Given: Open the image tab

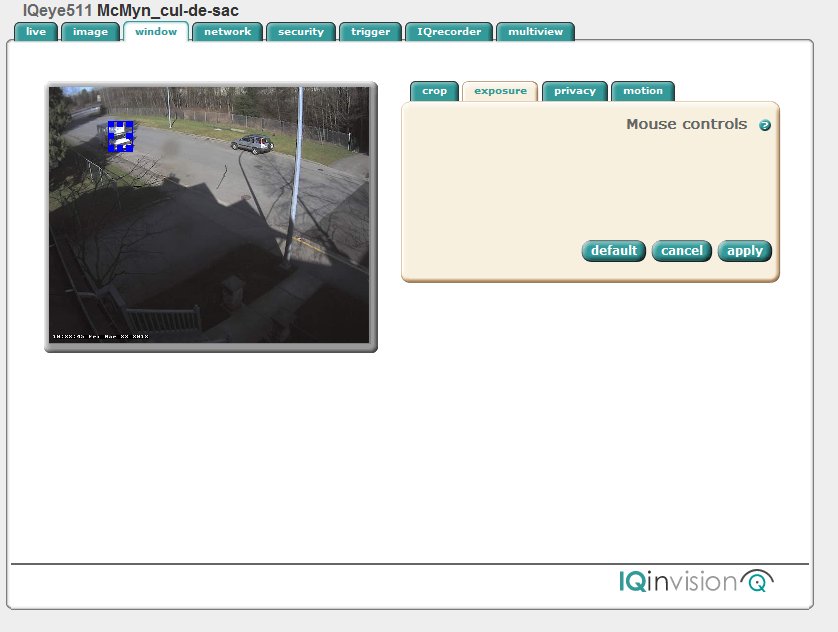Looking at the screenshot, I should pos(90,32).
